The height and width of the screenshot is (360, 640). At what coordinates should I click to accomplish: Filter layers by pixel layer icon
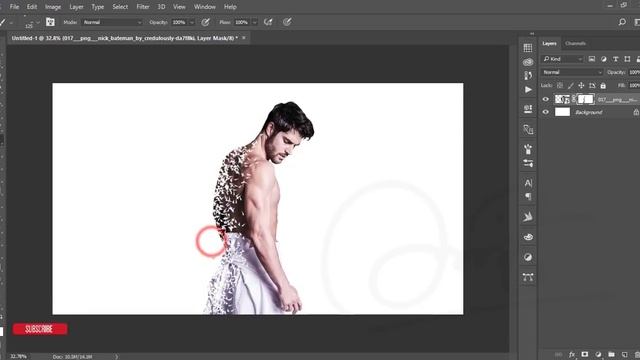pos(591,59)
